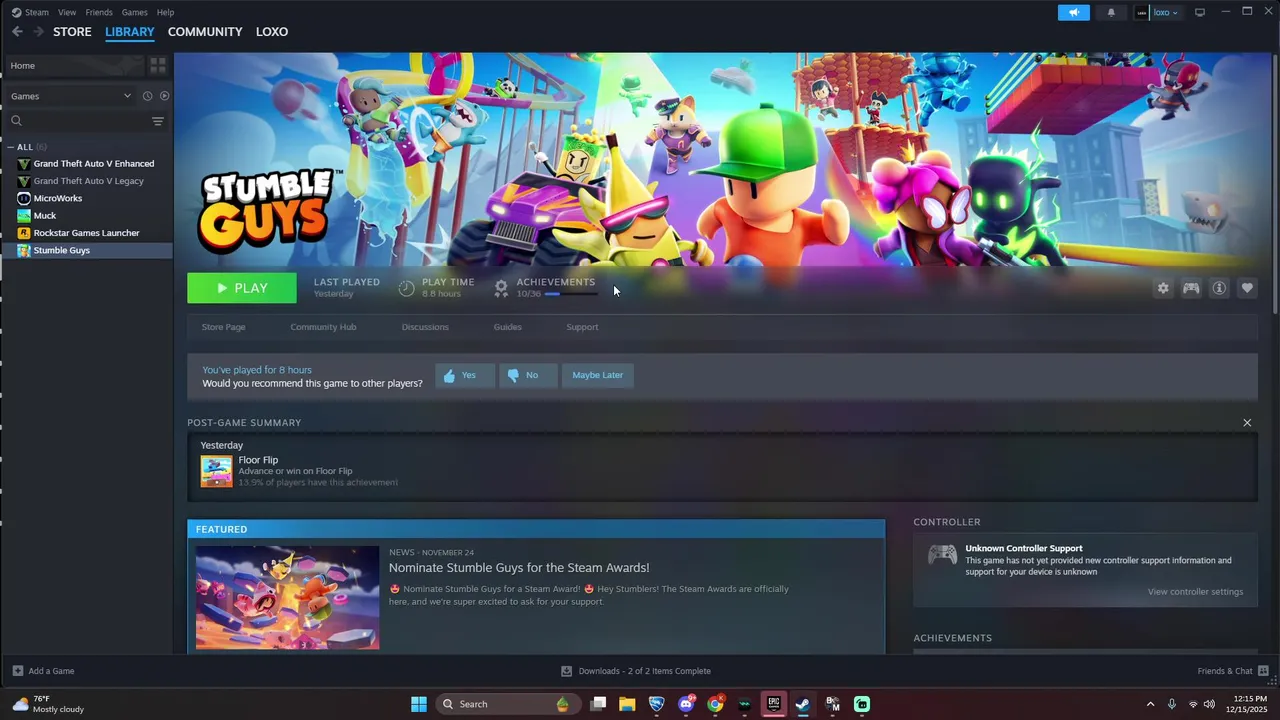Open the Games menu
Image resolution: width=1280 pixels, height=720 pixels.
135,12
